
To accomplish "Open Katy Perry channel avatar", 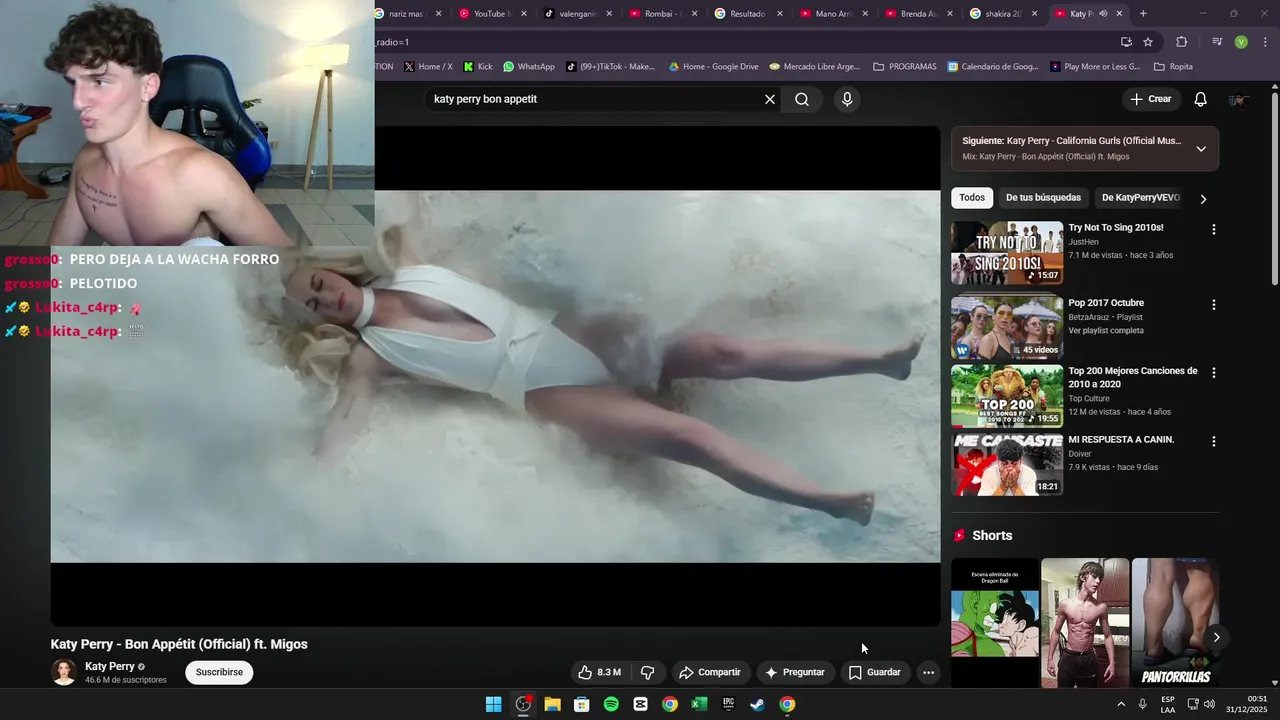I will click(64, 672).
